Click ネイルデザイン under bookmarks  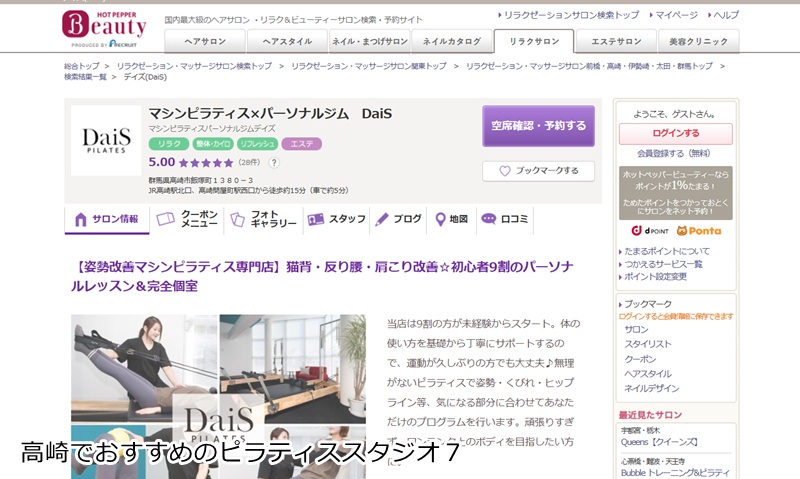click(x=652, y=389)
